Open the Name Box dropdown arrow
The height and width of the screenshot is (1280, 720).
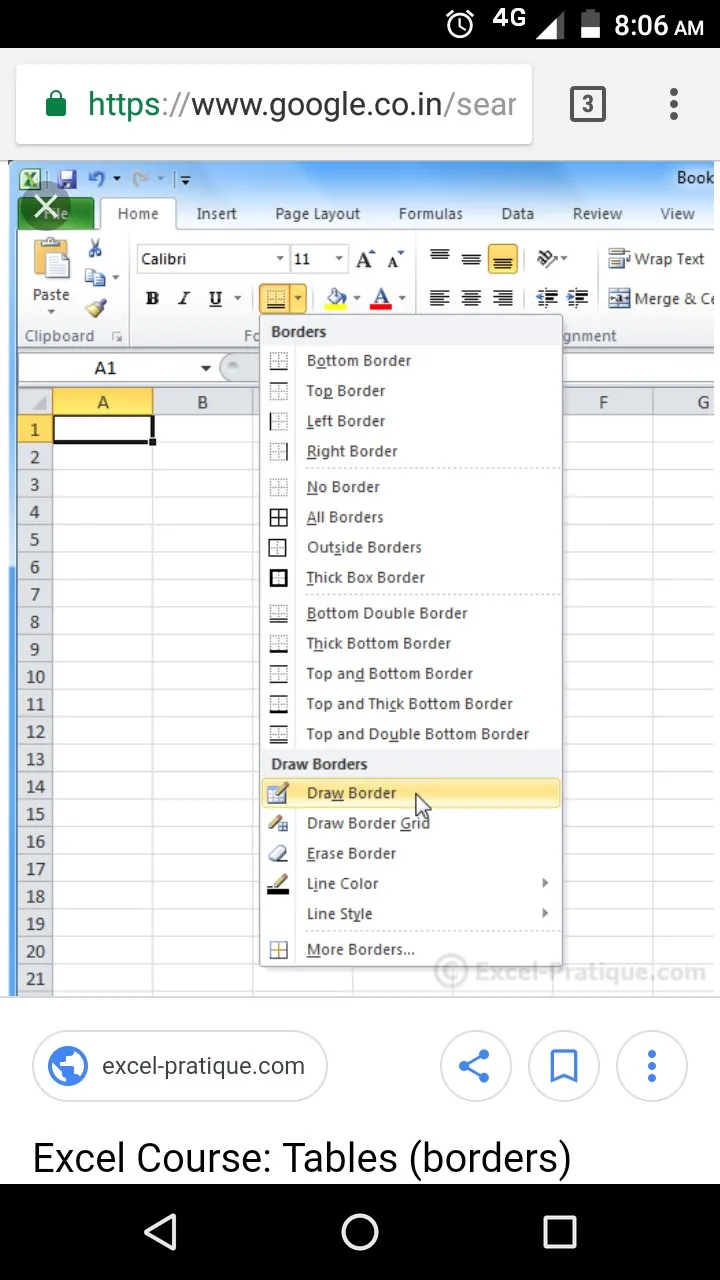click(x=206, y=368)
